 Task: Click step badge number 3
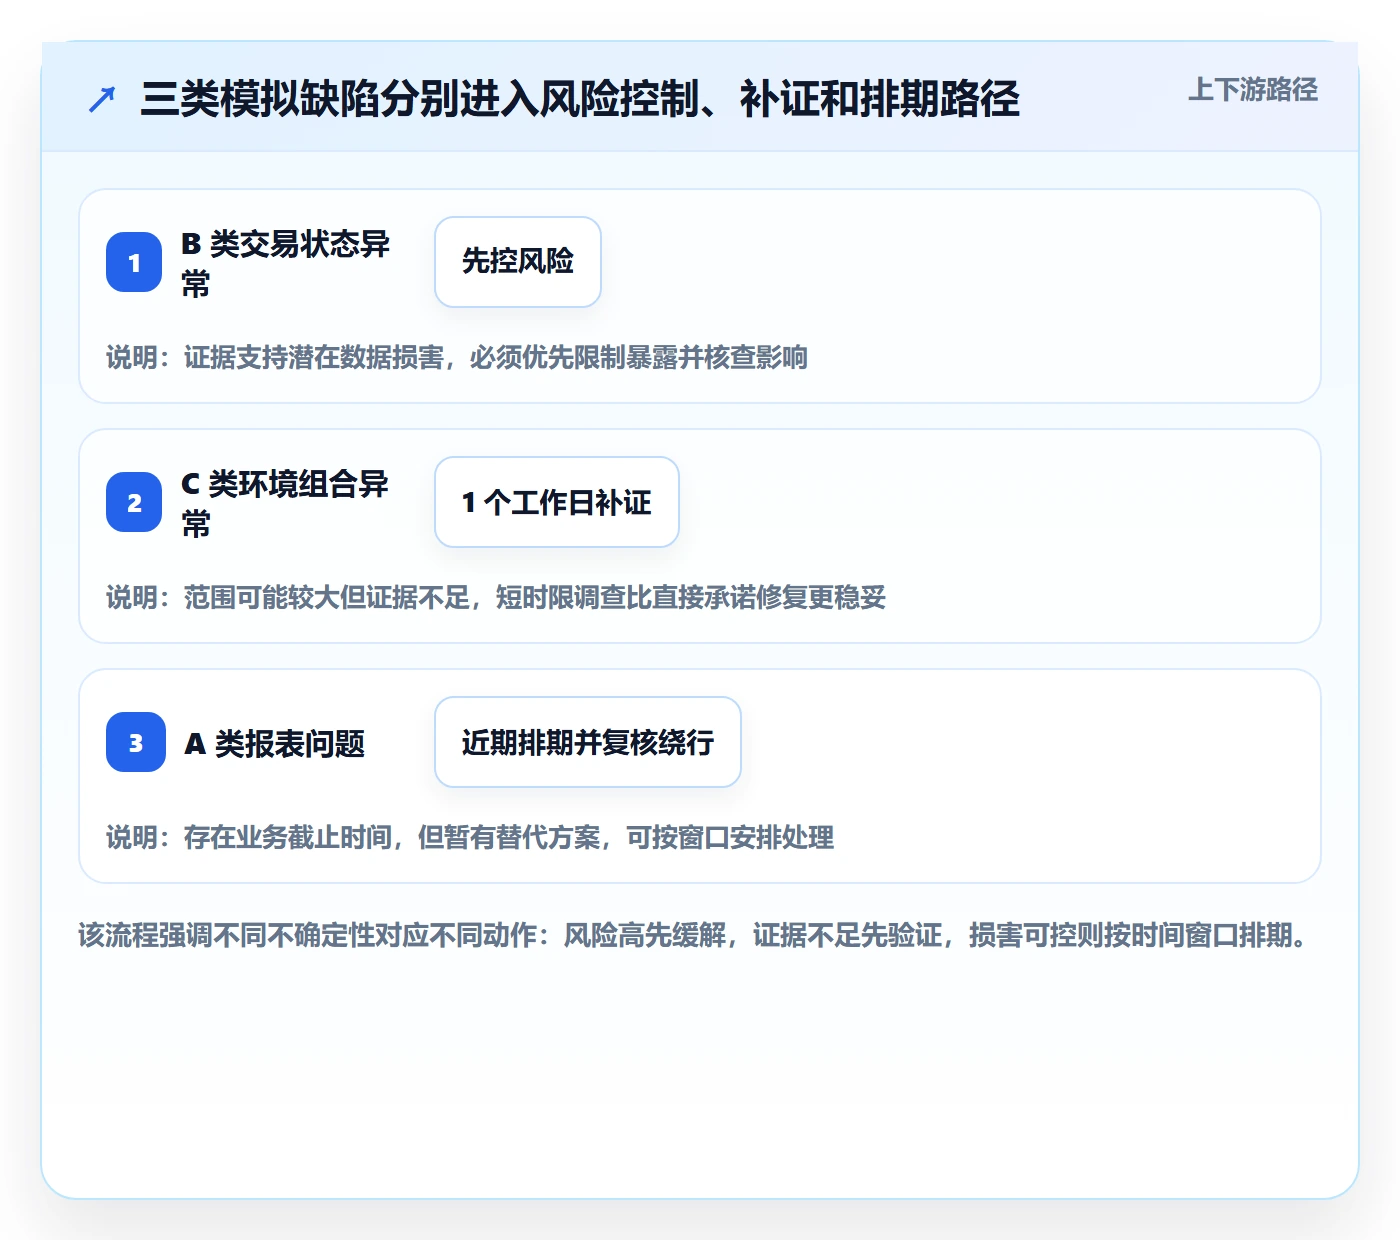tap(136, 742)
